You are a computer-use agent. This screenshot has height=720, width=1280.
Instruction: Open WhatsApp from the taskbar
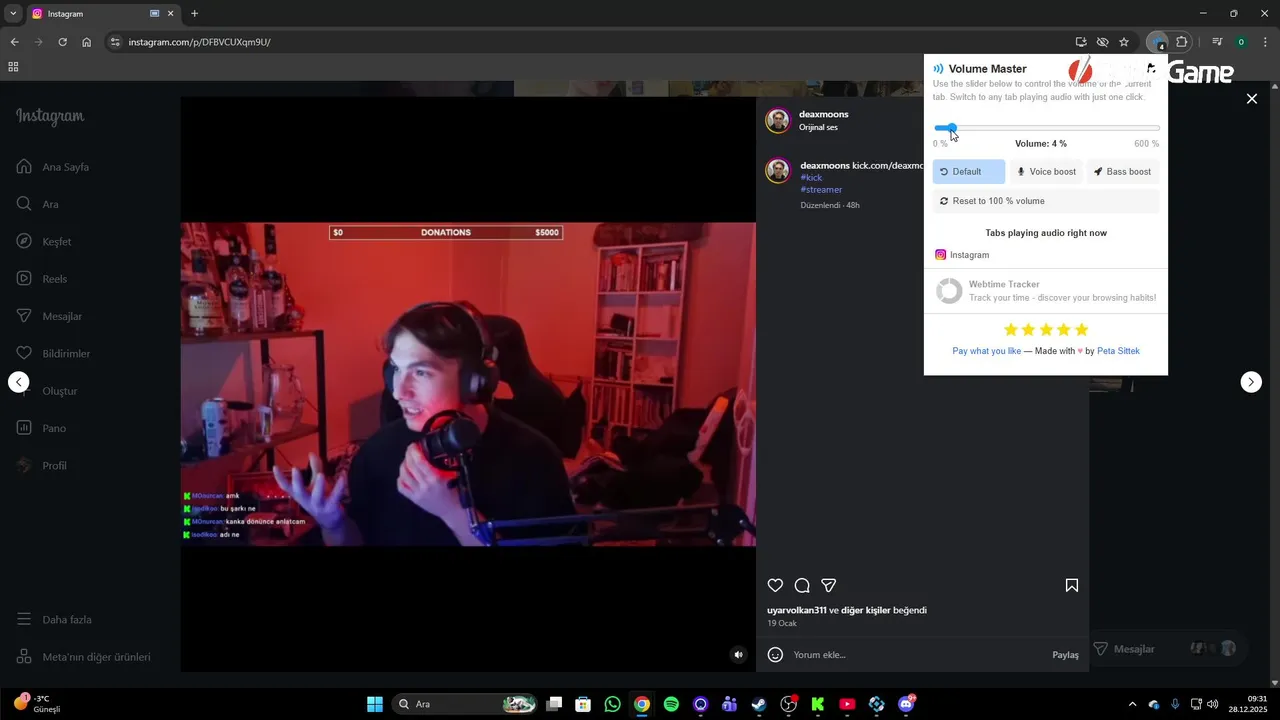612,704
